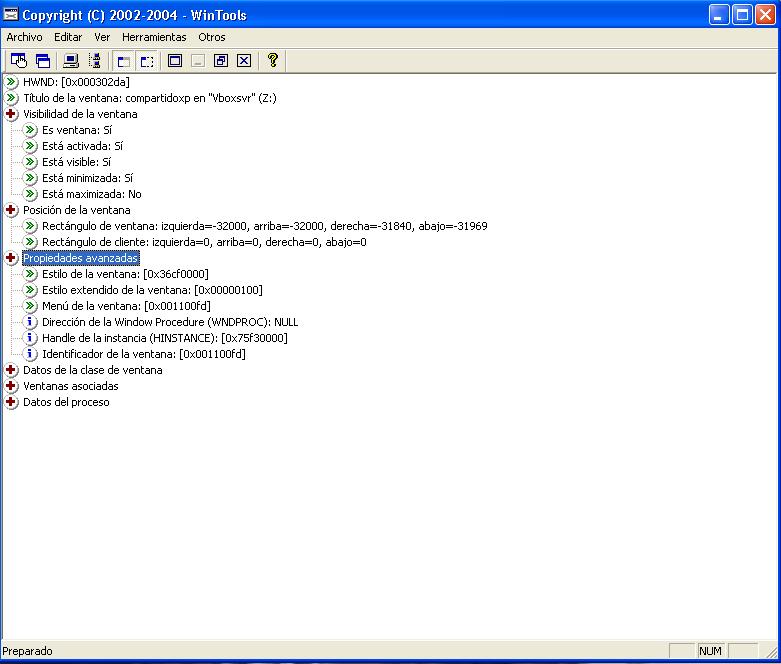Screen dimensions: 781x664
Task: Collapse the Propiedades avanzadas node
Action: point(11,258)
